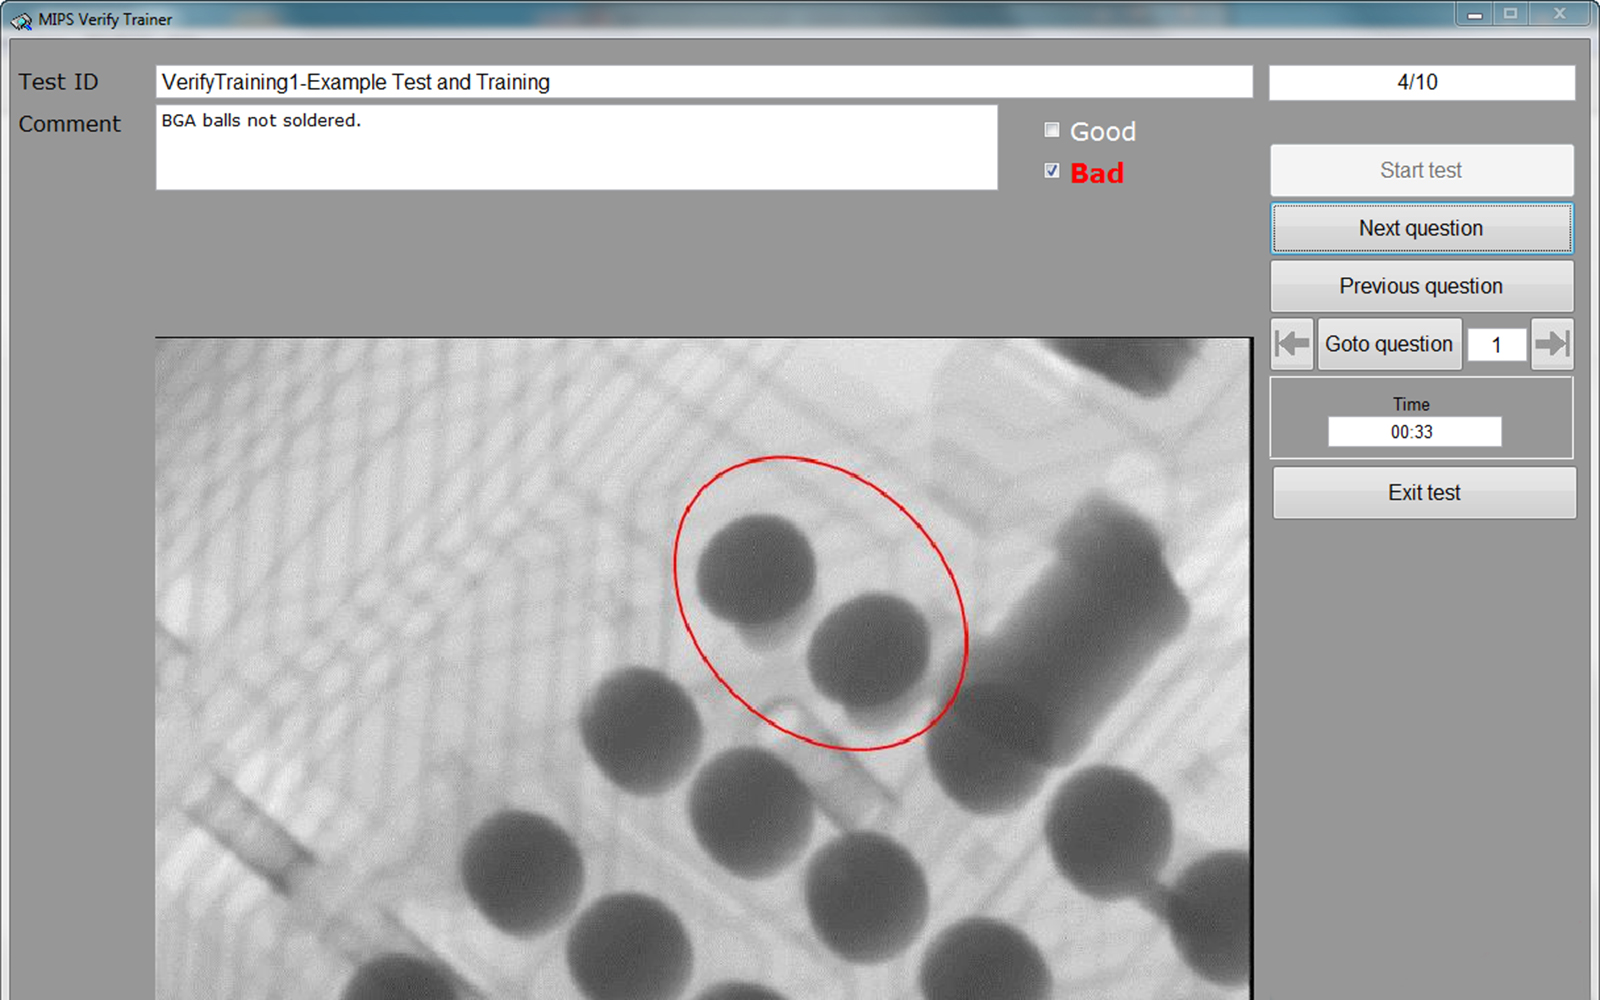Maximize the MIPS Verify Trainer window

(1510, 15)
